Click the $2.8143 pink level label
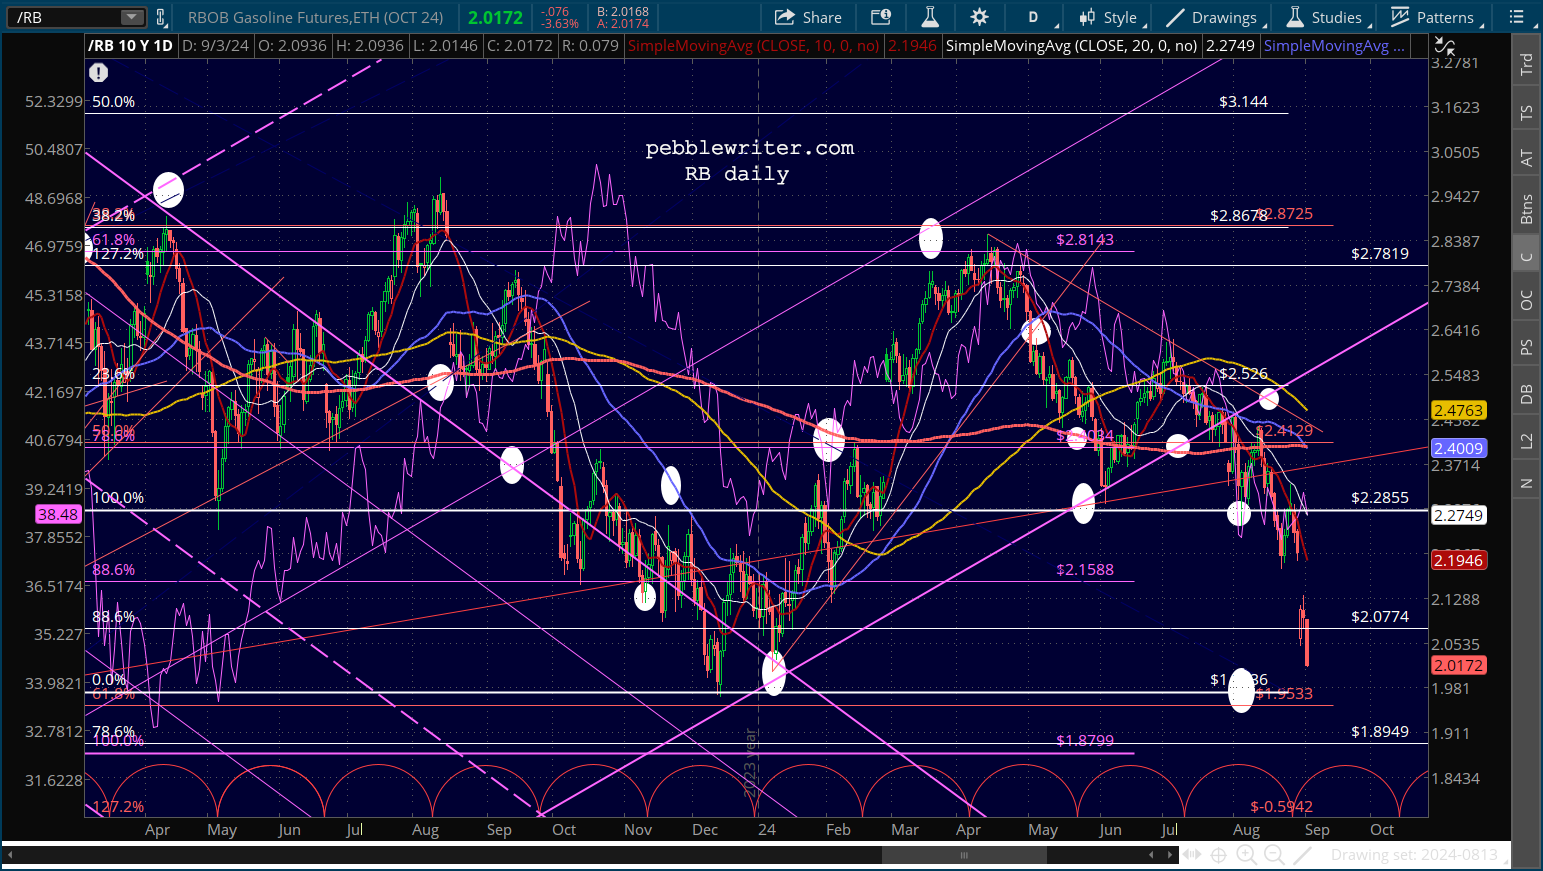Image resolution: width=1543 pixels, height=871 pixels. pyautogui.click(x=1085, y=239)
